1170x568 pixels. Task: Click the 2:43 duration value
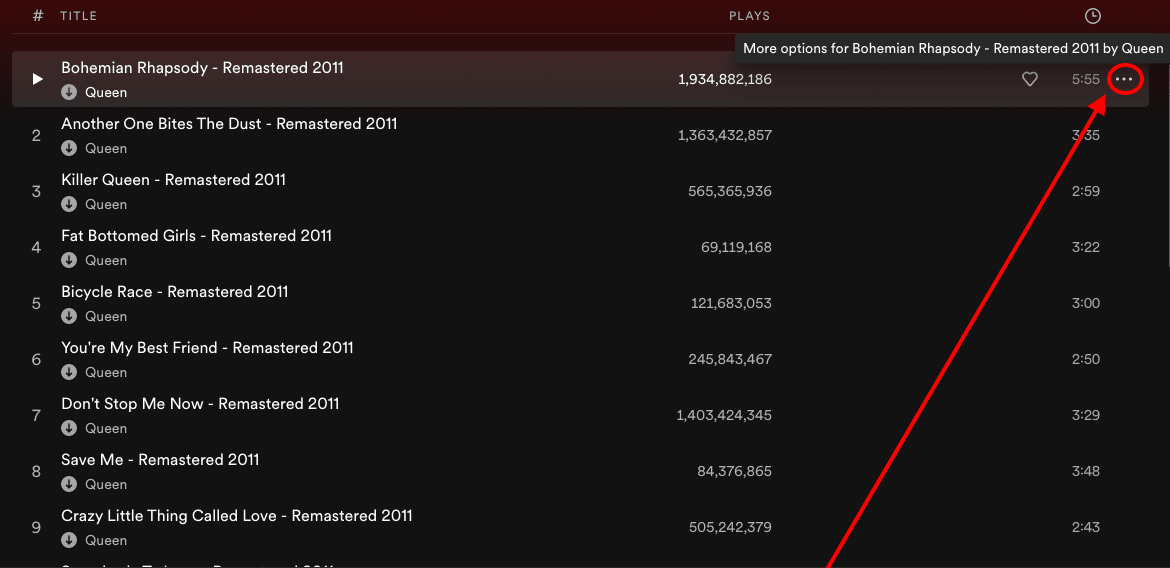tap(1086, 527)
